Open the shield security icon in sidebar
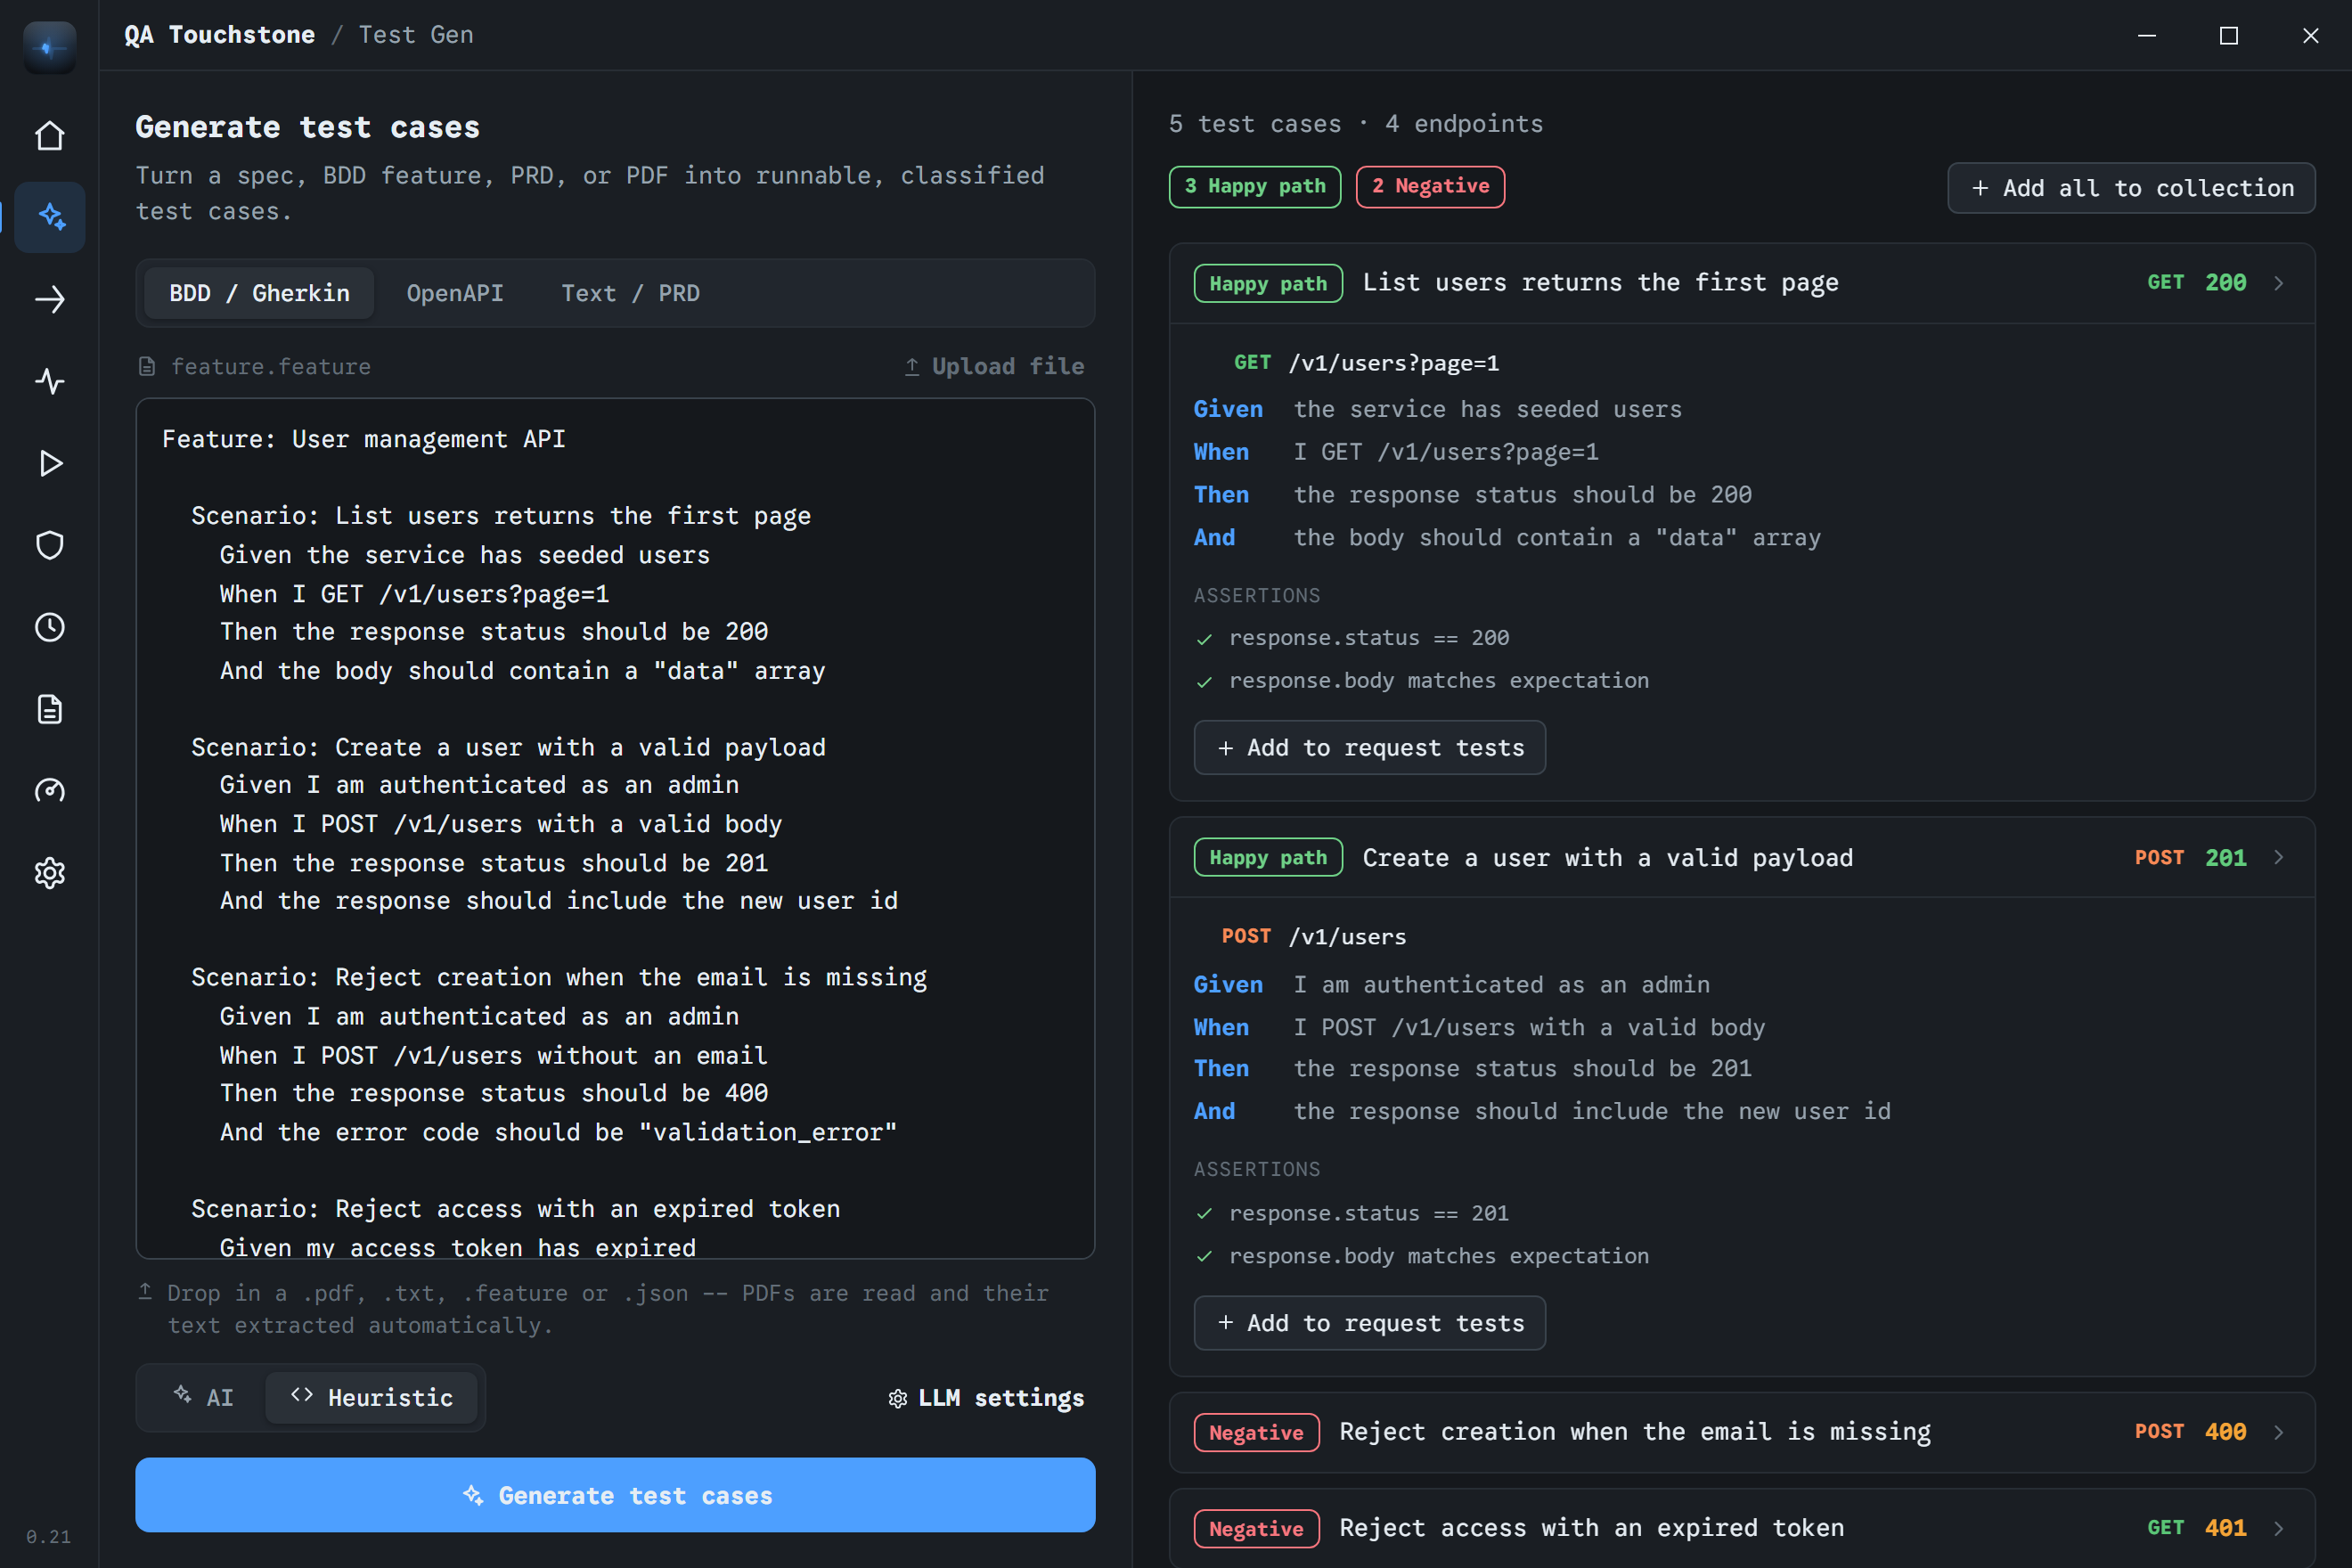This screenshot has width=2352, height=1568. pyautogui.click(x=49, y=545)
